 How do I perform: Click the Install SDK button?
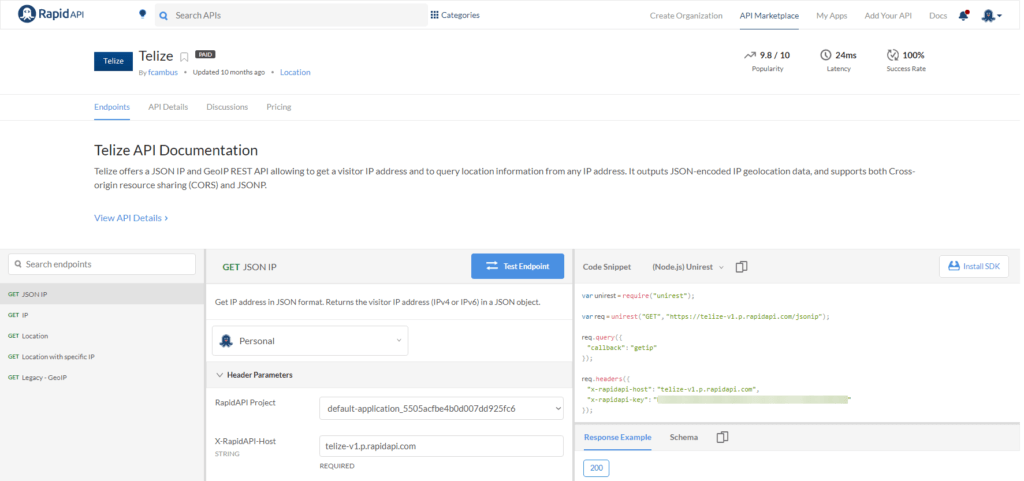click(x=974, y=266)
